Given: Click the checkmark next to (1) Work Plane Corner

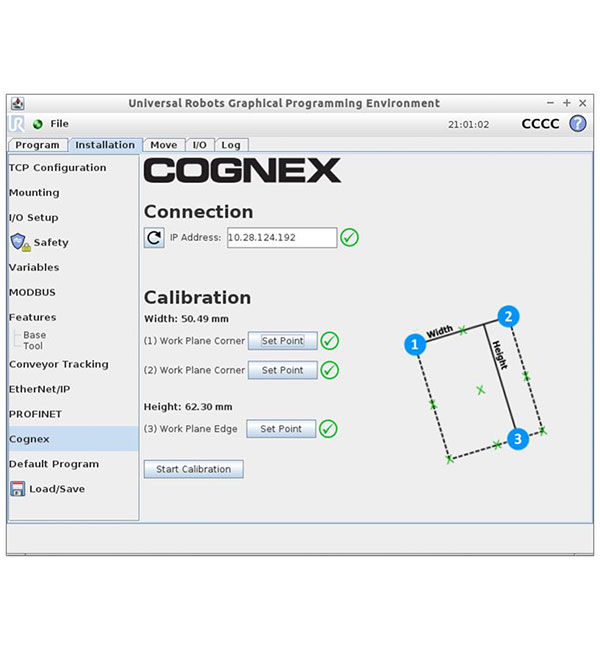Looking at the screenshot, I should [330, 341].
